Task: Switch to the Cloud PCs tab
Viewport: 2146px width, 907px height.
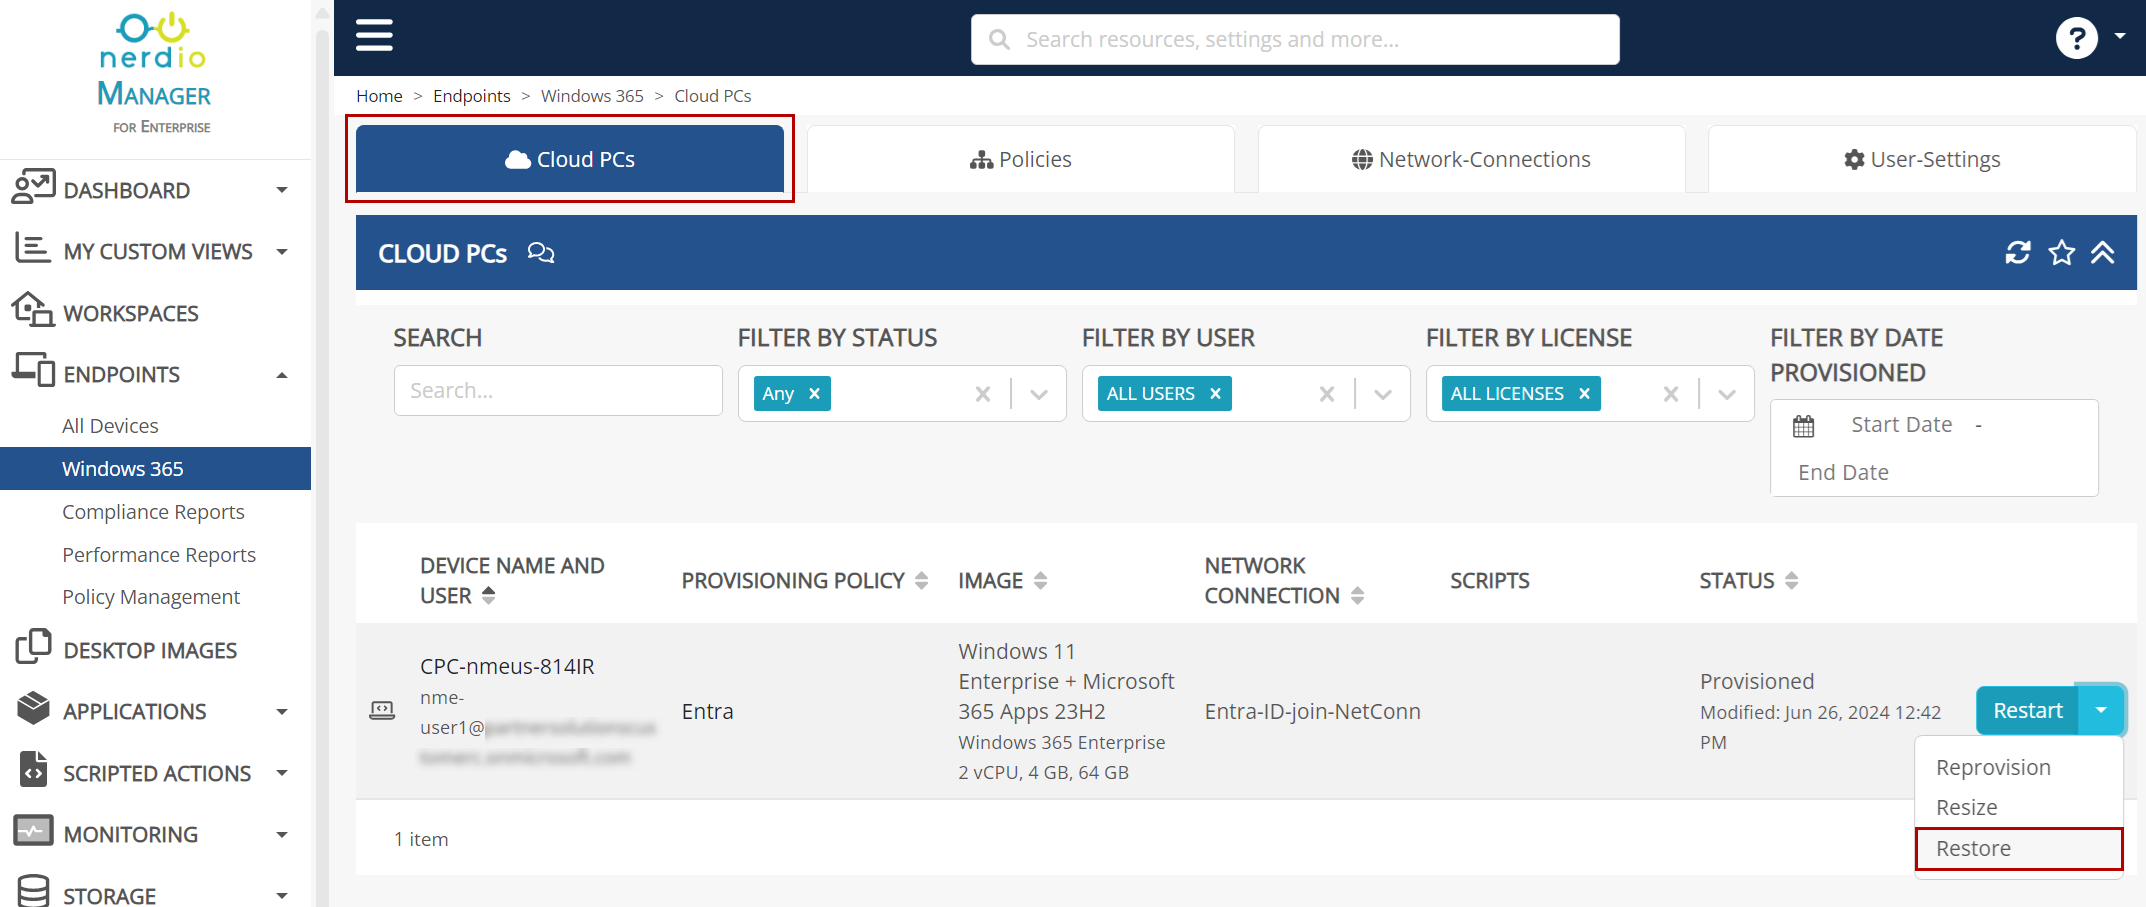Action: coord(570,159)
